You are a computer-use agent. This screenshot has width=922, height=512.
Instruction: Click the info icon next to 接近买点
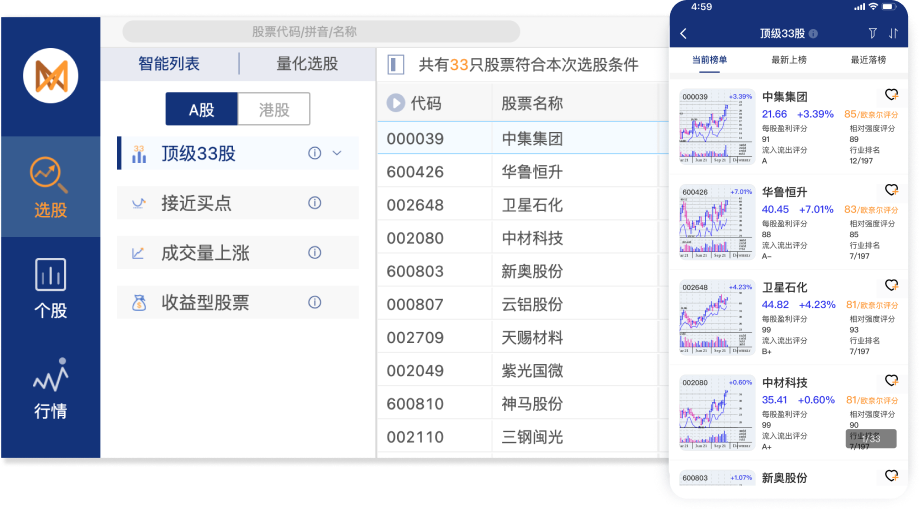[x=314, y=203]
